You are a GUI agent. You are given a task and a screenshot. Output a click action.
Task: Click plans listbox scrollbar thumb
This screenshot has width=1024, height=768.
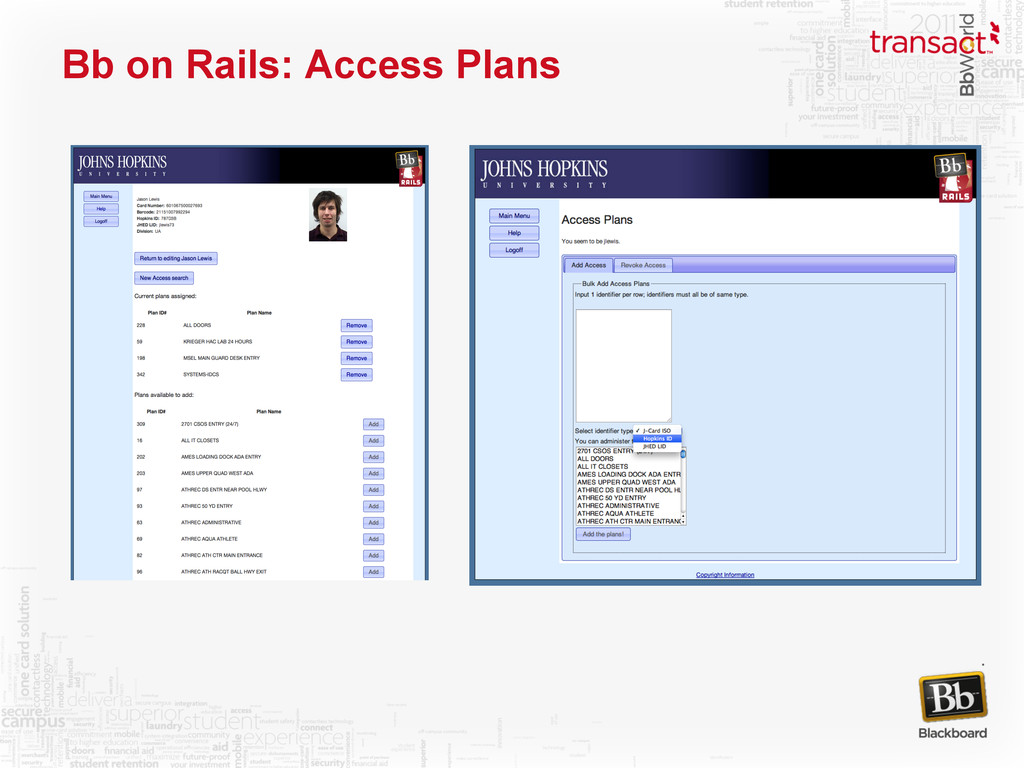point(683,453)
